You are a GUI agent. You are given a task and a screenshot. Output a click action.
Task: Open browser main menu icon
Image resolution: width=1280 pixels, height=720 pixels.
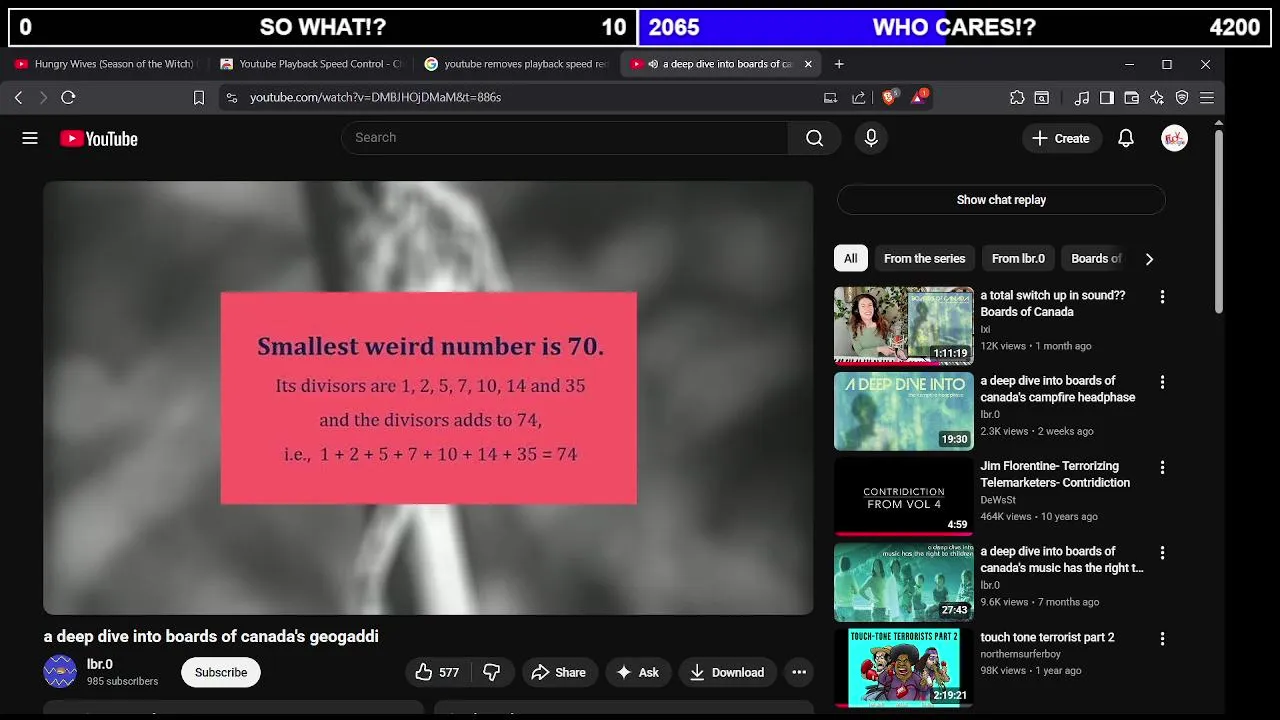pos(1207,97)
